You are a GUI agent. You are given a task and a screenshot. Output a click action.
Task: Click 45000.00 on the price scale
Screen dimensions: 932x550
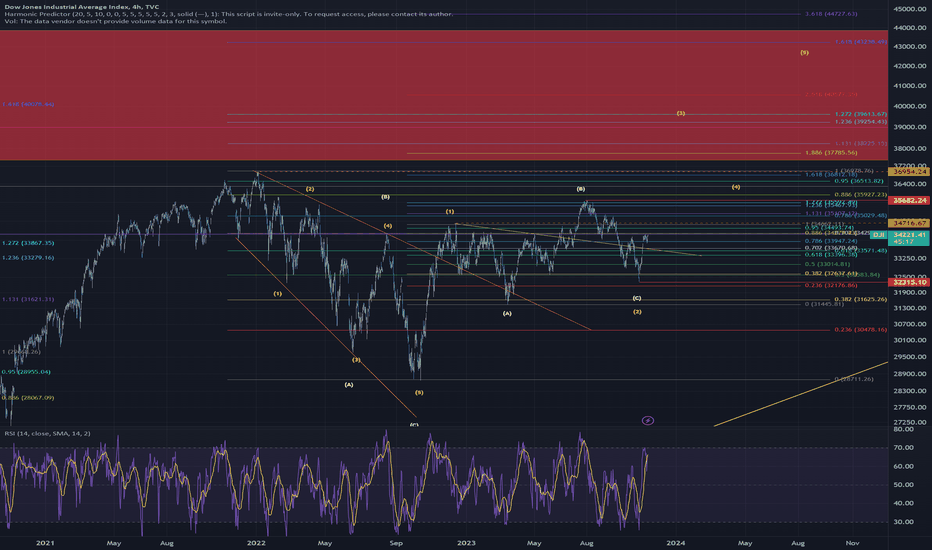pos(910,9)
